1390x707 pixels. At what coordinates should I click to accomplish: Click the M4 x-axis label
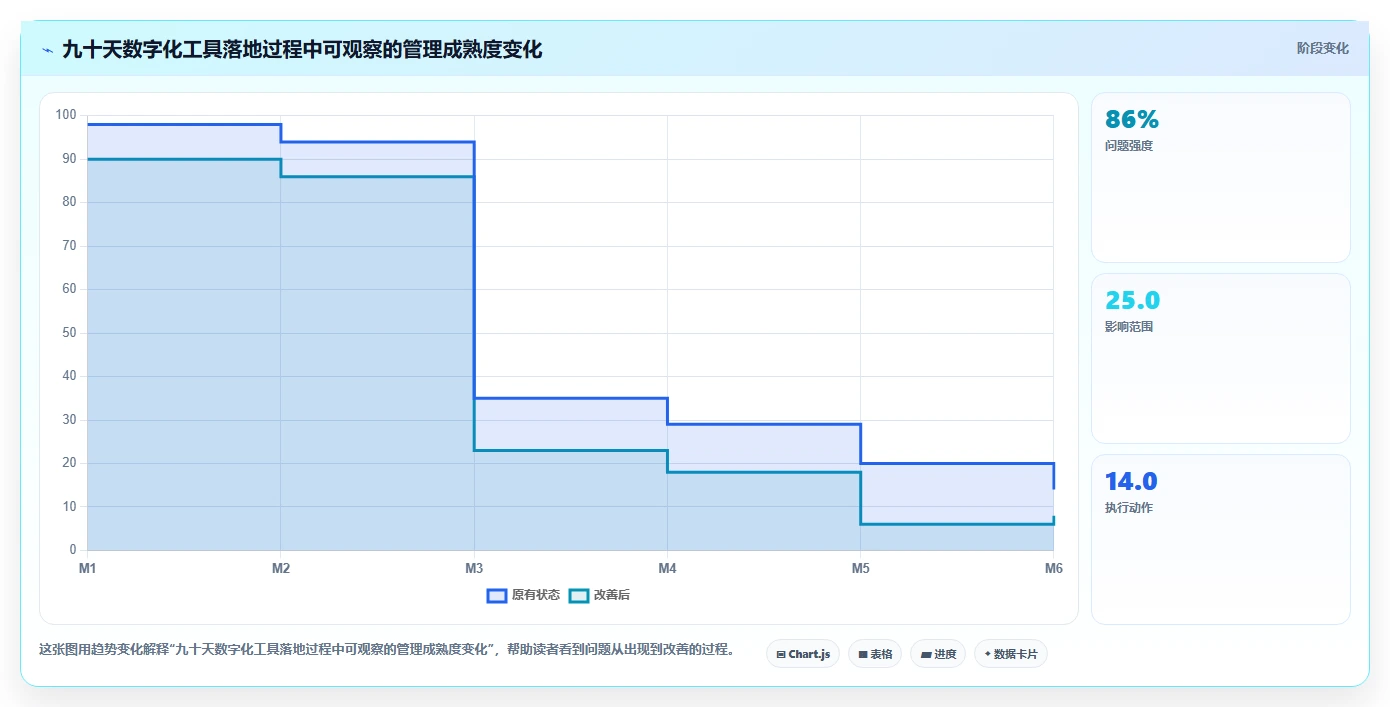click(x=667, y=568)
